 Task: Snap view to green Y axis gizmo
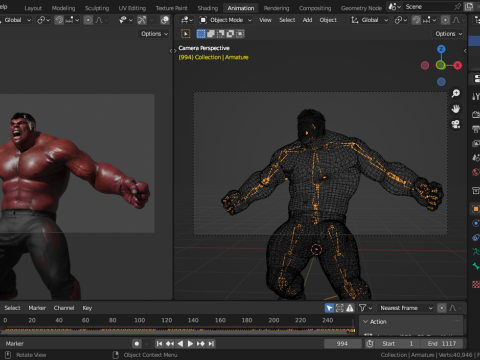point(441,65)
